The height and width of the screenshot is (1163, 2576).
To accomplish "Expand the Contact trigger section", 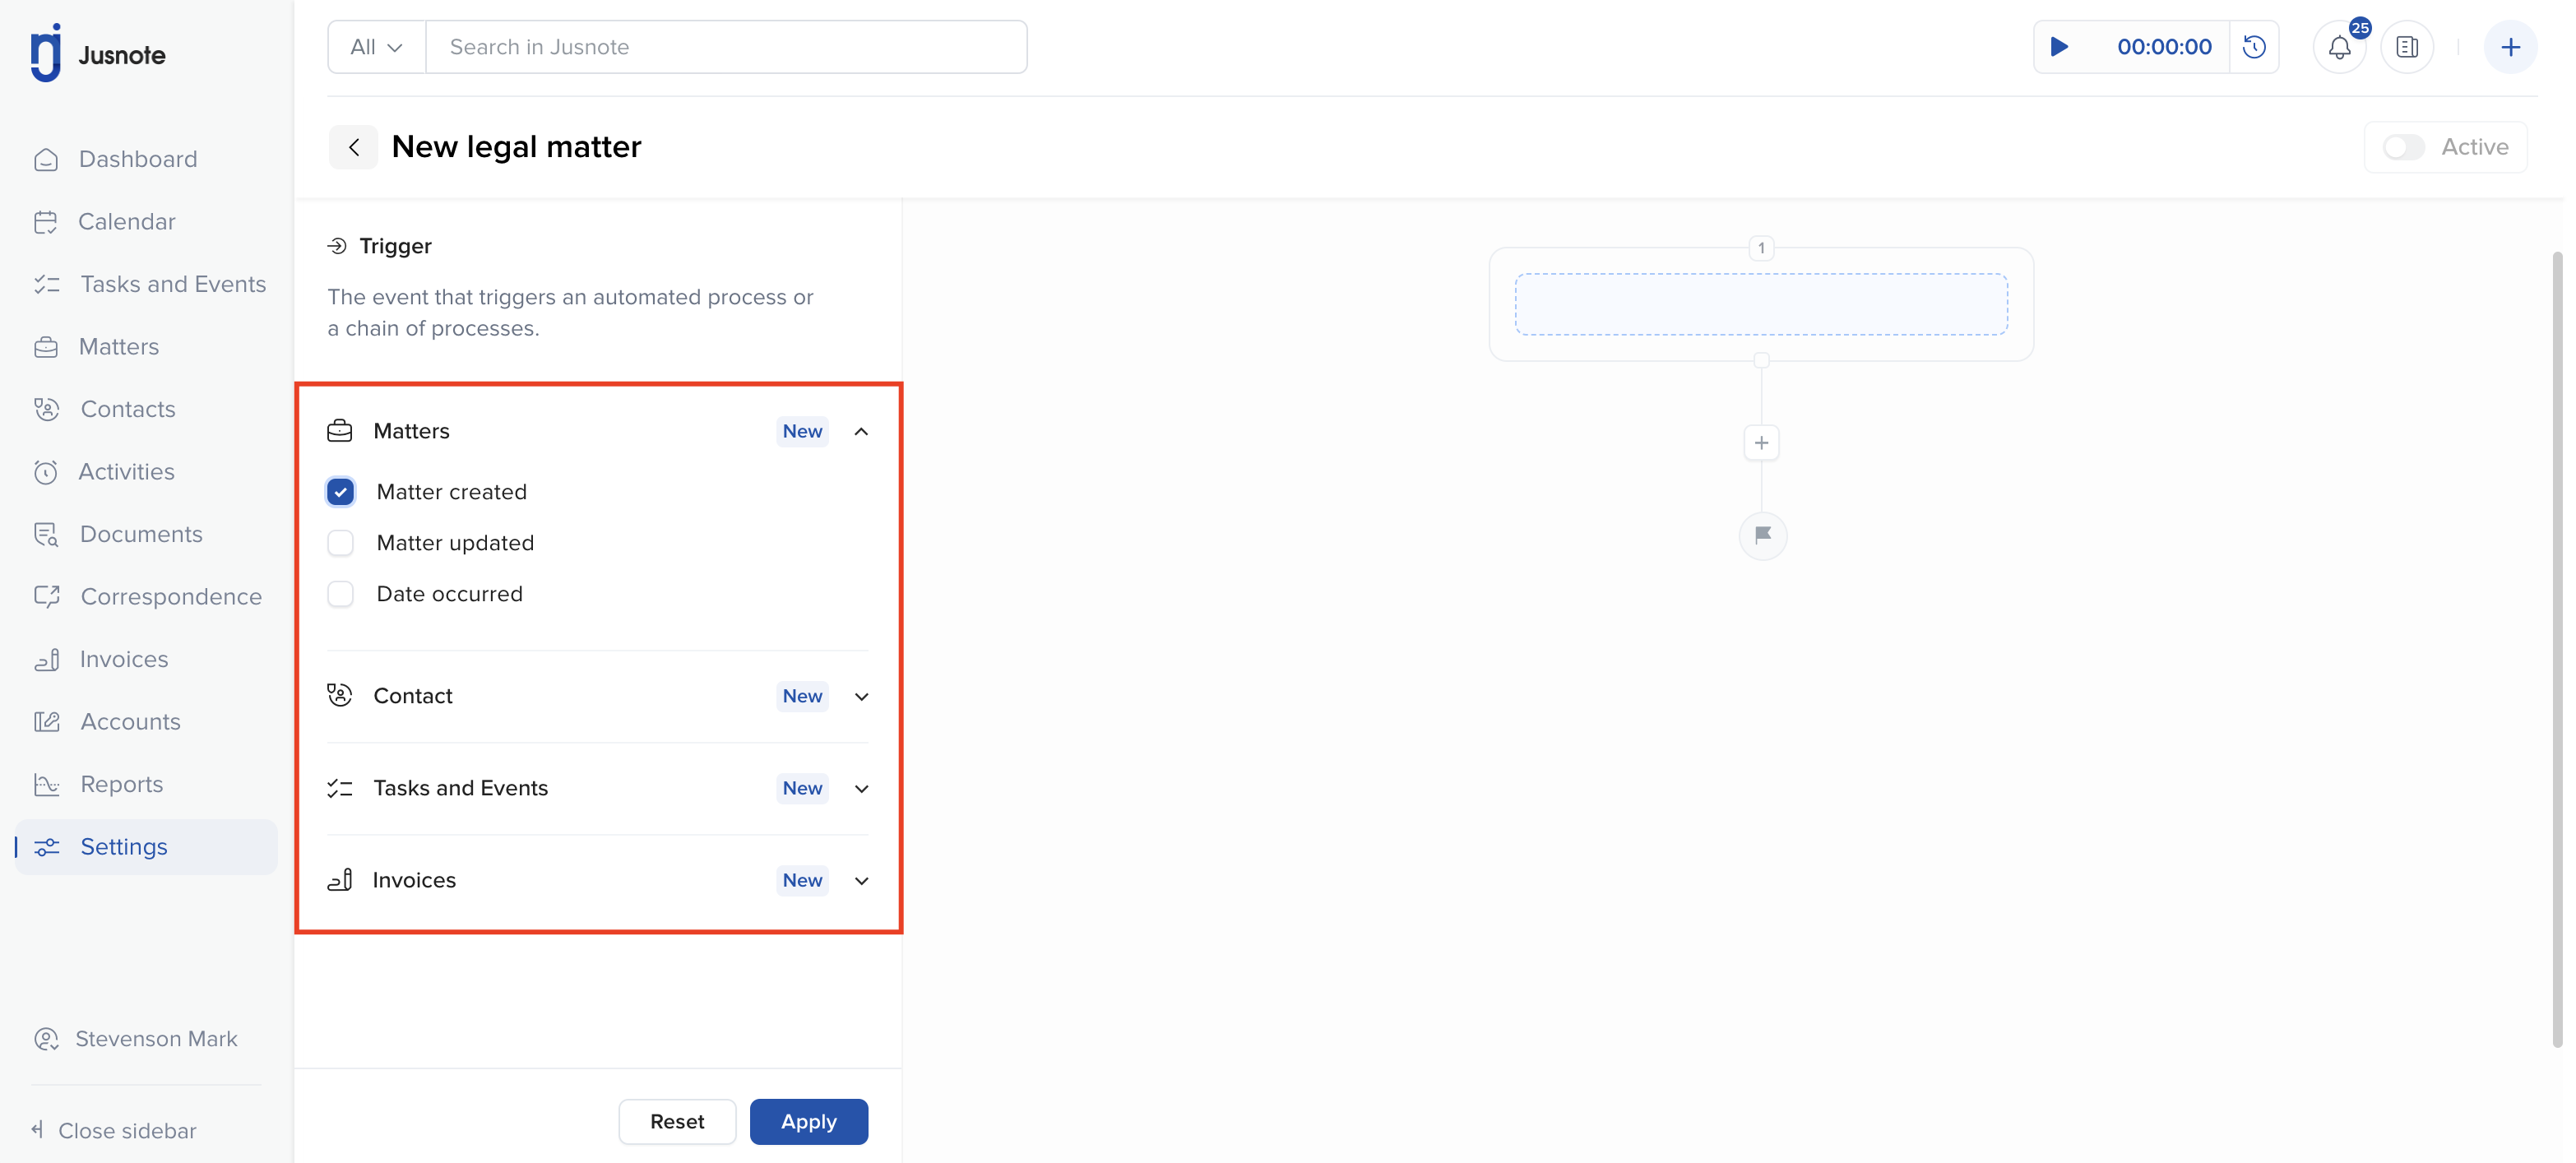I will tap(861, 696).
